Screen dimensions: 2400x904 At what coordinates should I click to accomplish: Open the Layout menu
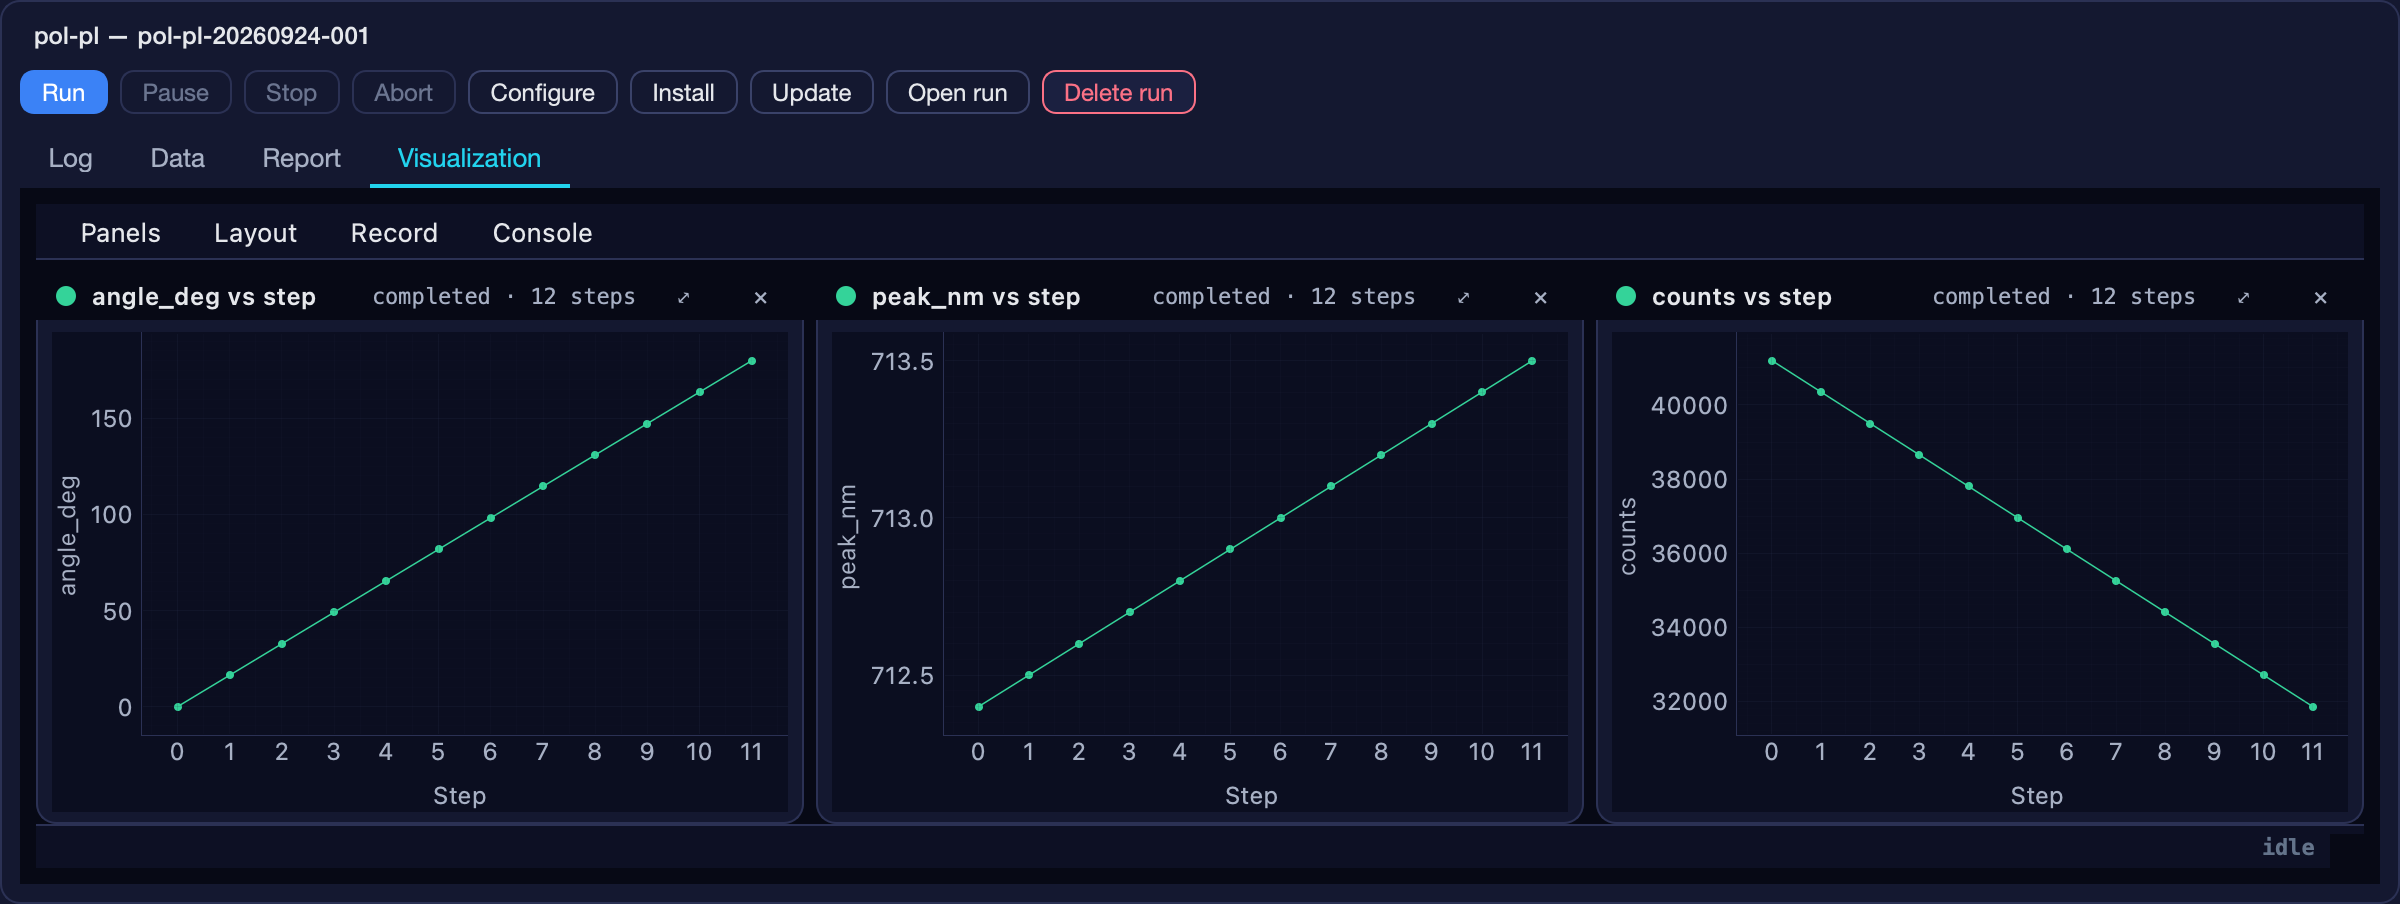(x=256, y=233)
